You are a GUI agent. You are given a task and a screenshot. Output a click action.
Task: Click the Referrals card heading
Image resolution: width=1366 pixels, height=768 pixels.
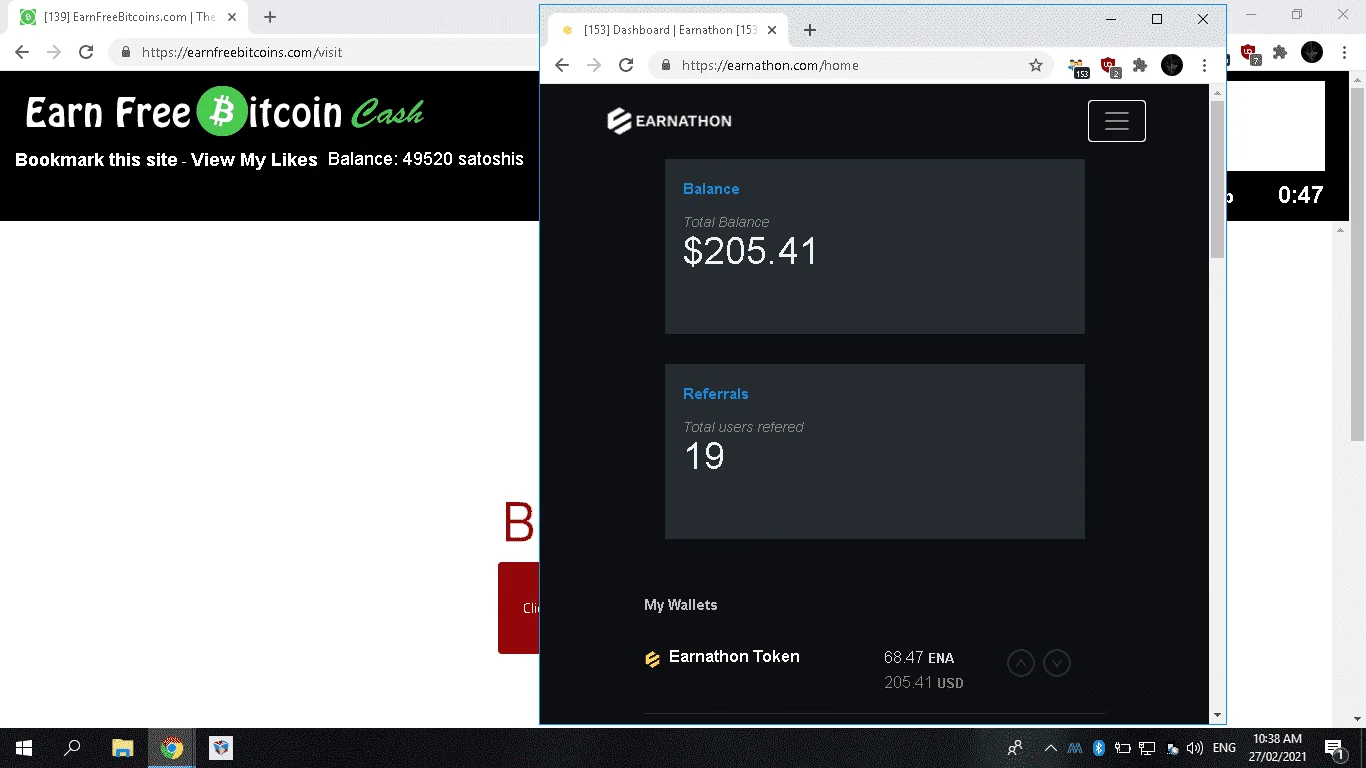(716, 394)
